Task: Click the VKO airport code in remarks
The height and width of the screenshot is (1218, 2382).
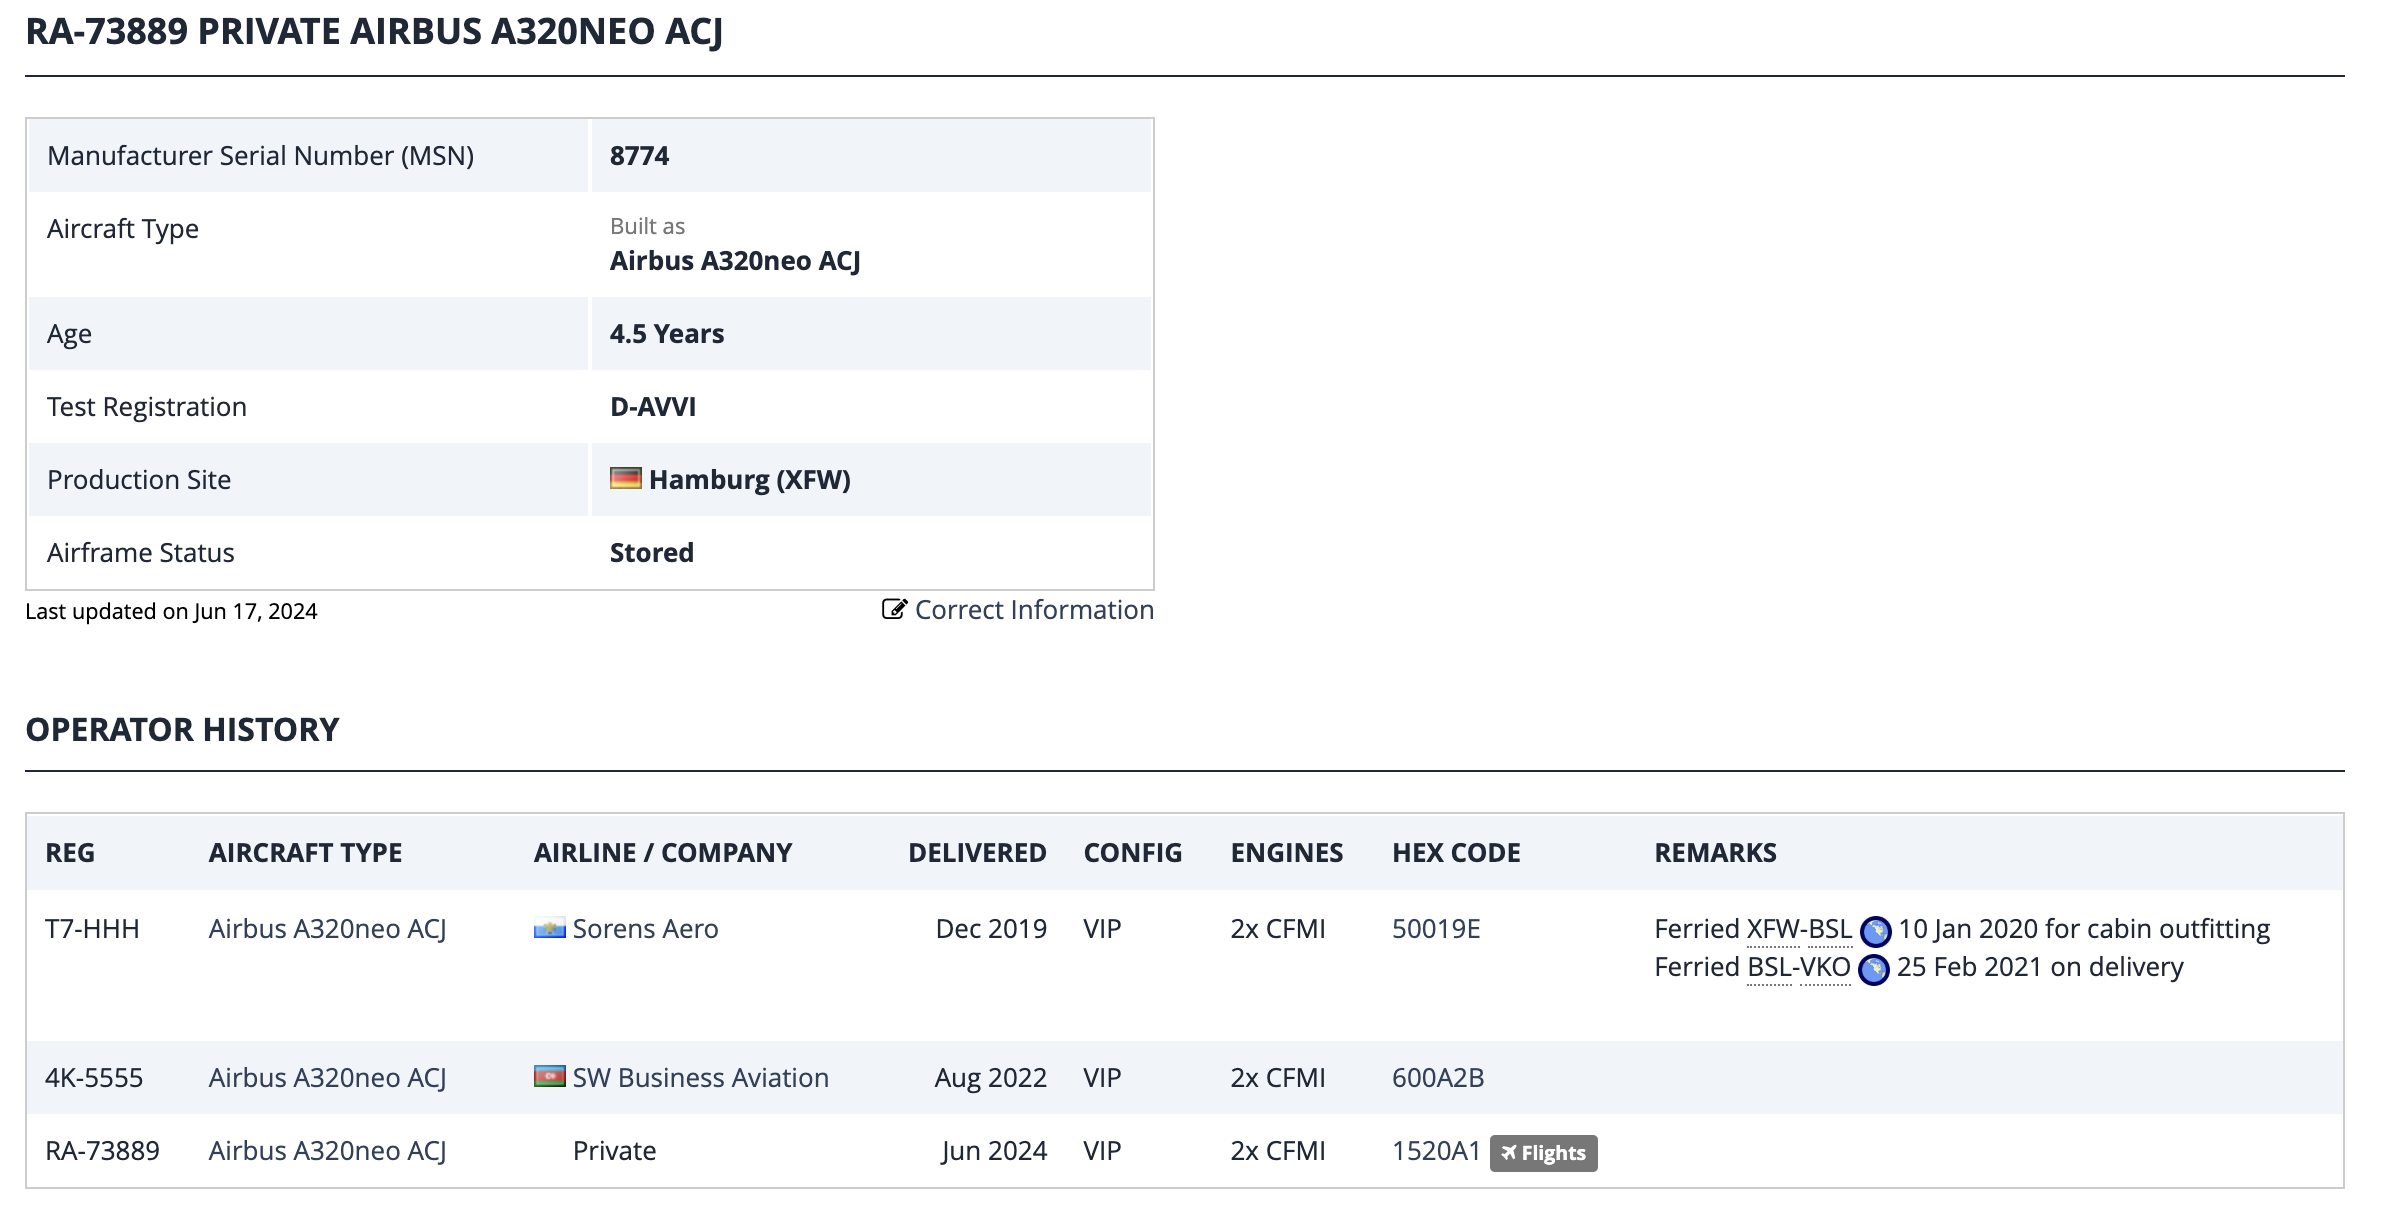Action: tap(1825, 967)
